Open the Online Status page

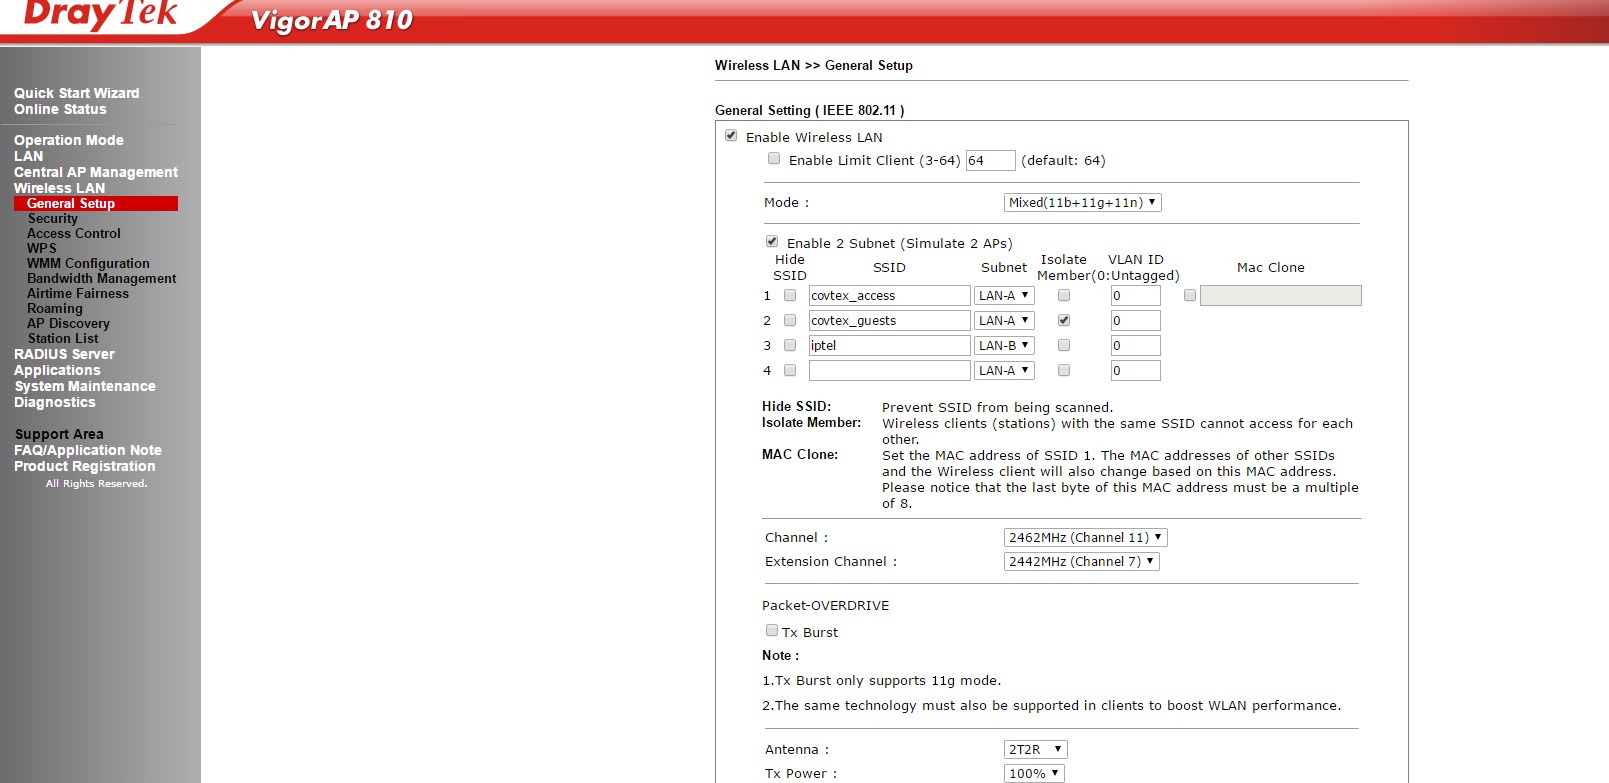60,109
